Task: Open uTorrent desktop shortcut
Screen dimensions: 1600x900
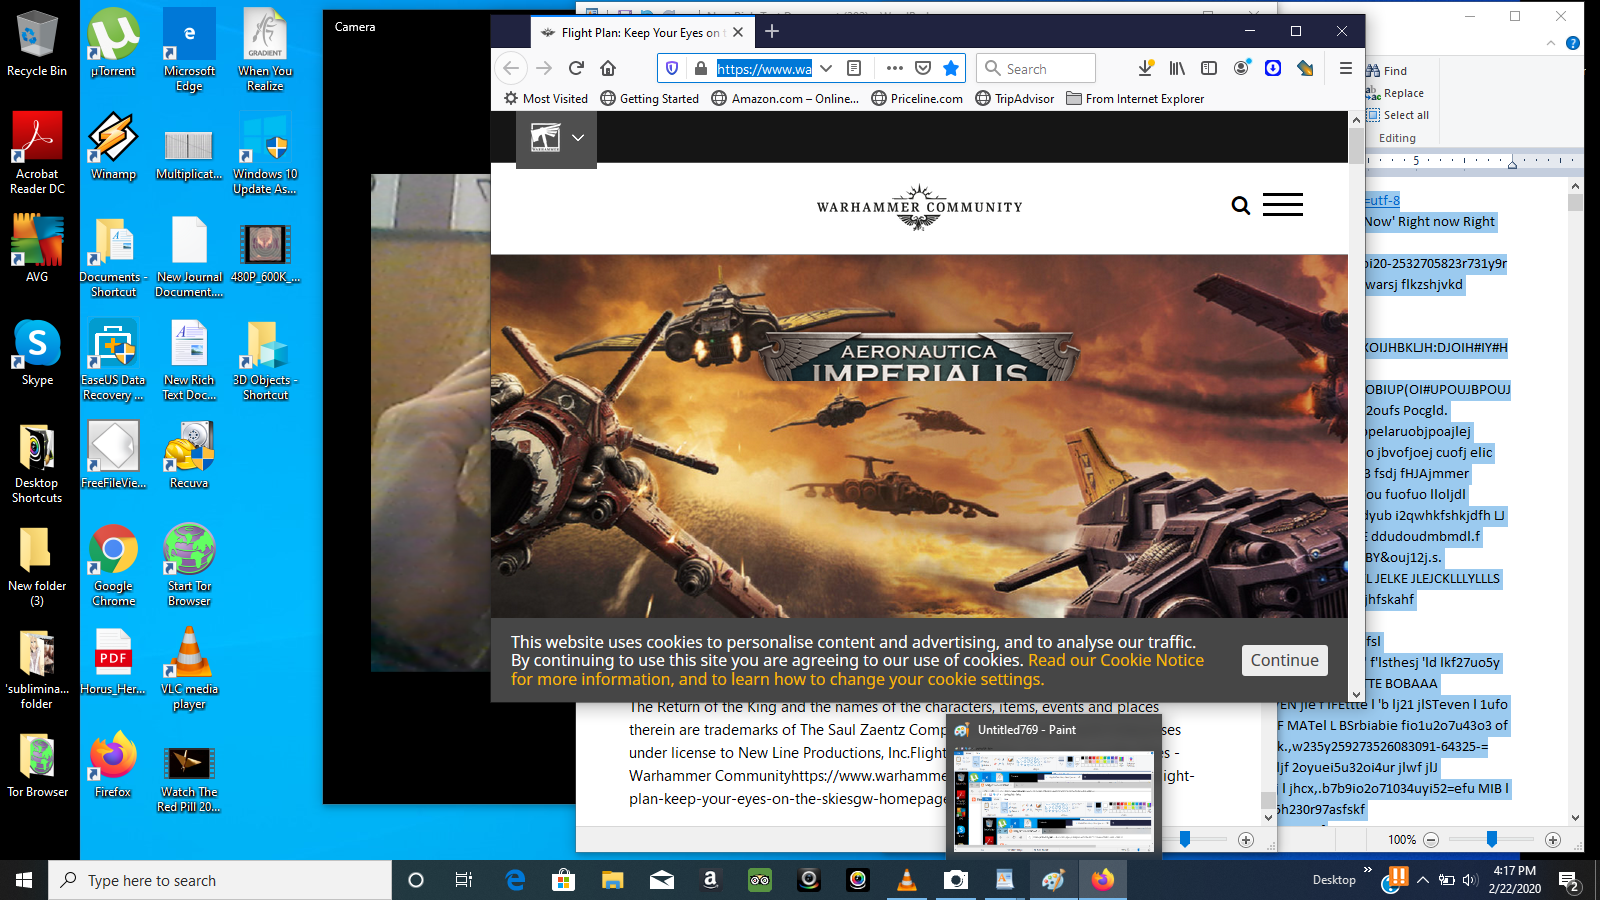Action: tap(114, 44)
